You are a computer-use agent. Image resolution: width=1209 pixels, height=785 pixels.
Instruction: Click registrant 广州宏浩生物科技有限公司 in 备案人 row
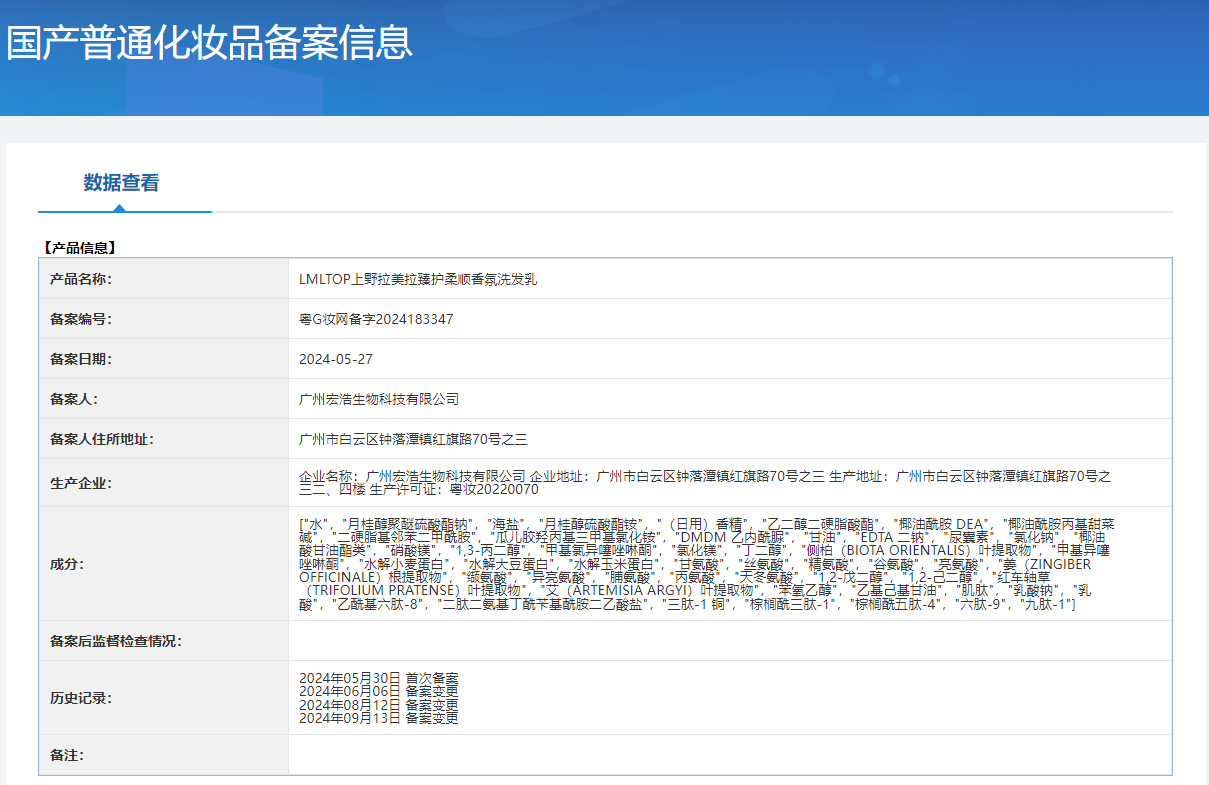(x=379, y=399)
